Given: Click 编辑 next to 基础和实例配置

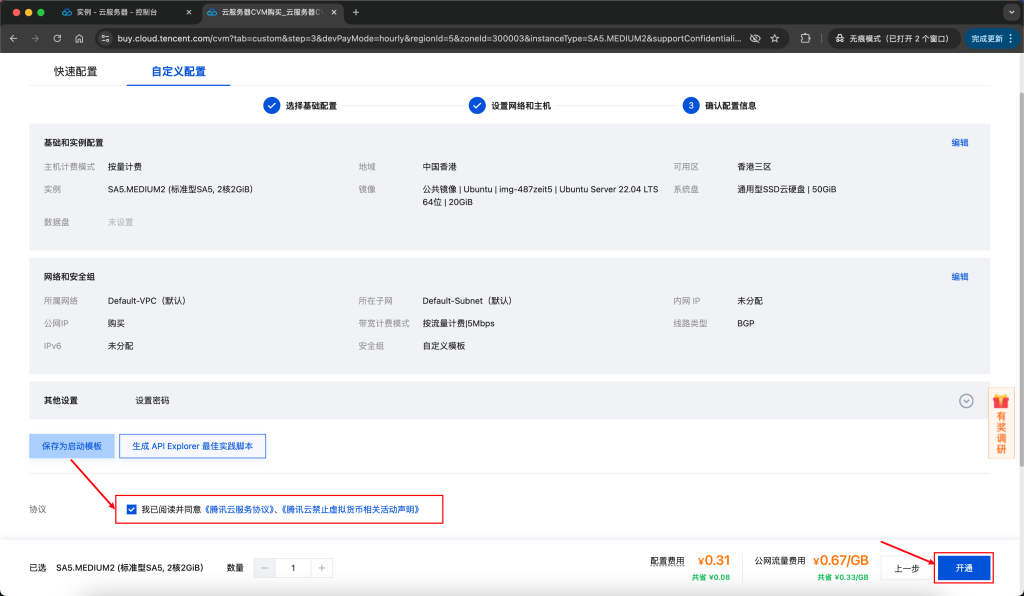Looking at the screenshot, I should click(x=959, y=142).
